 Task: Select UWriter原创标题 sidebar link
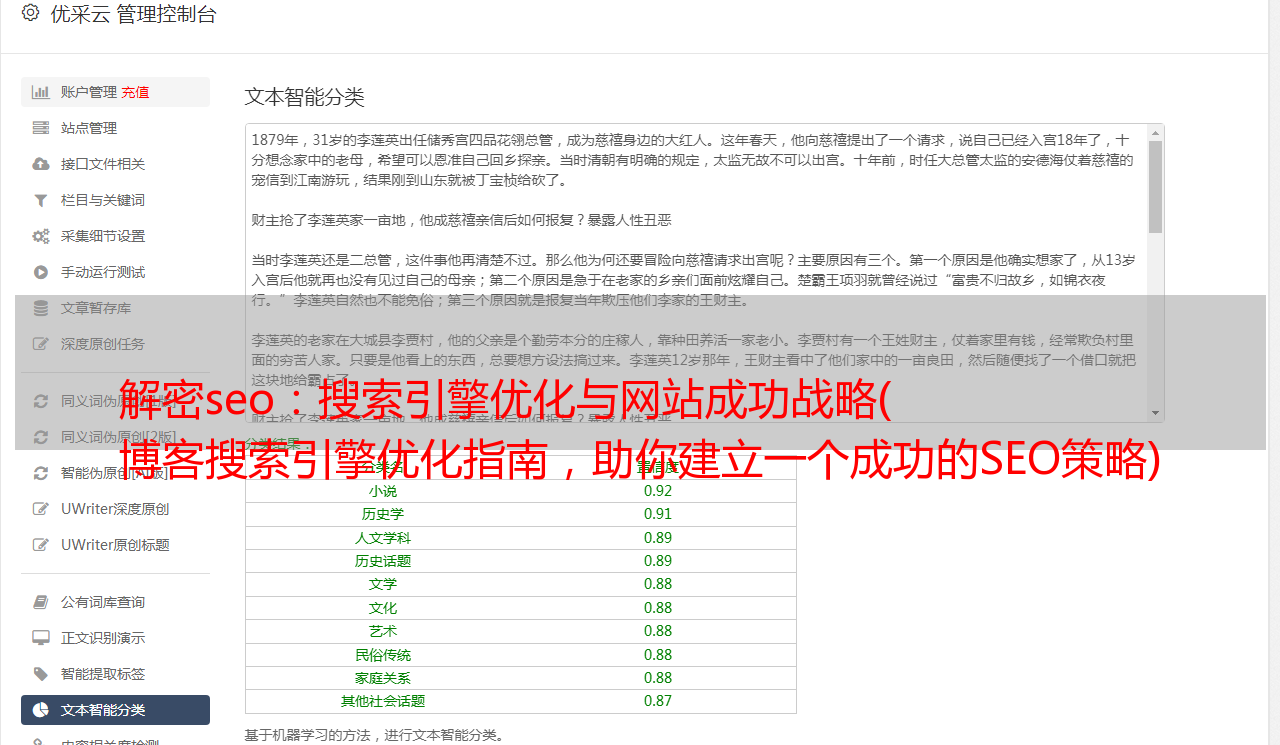(115, 545)
